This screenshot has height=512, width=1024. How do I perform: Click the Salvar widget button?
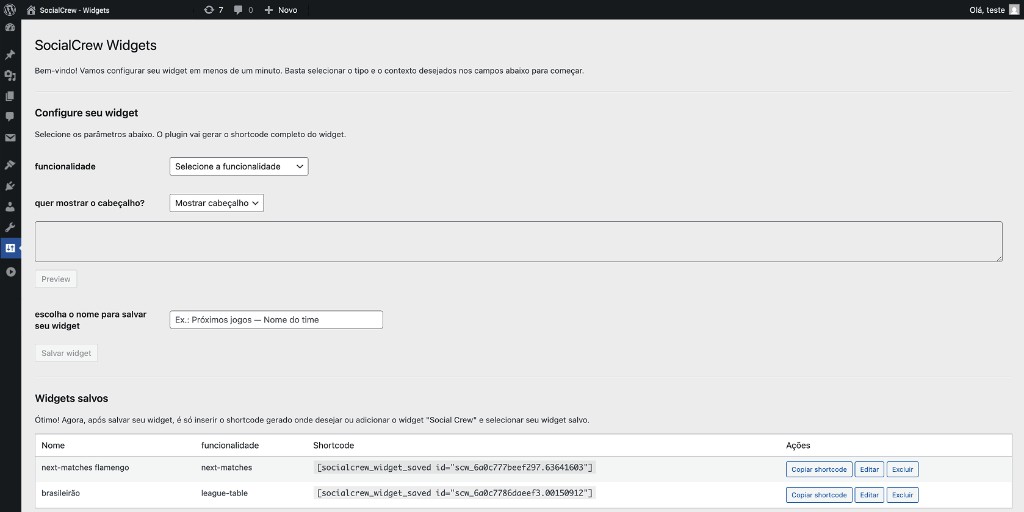[x=66, y=353]
